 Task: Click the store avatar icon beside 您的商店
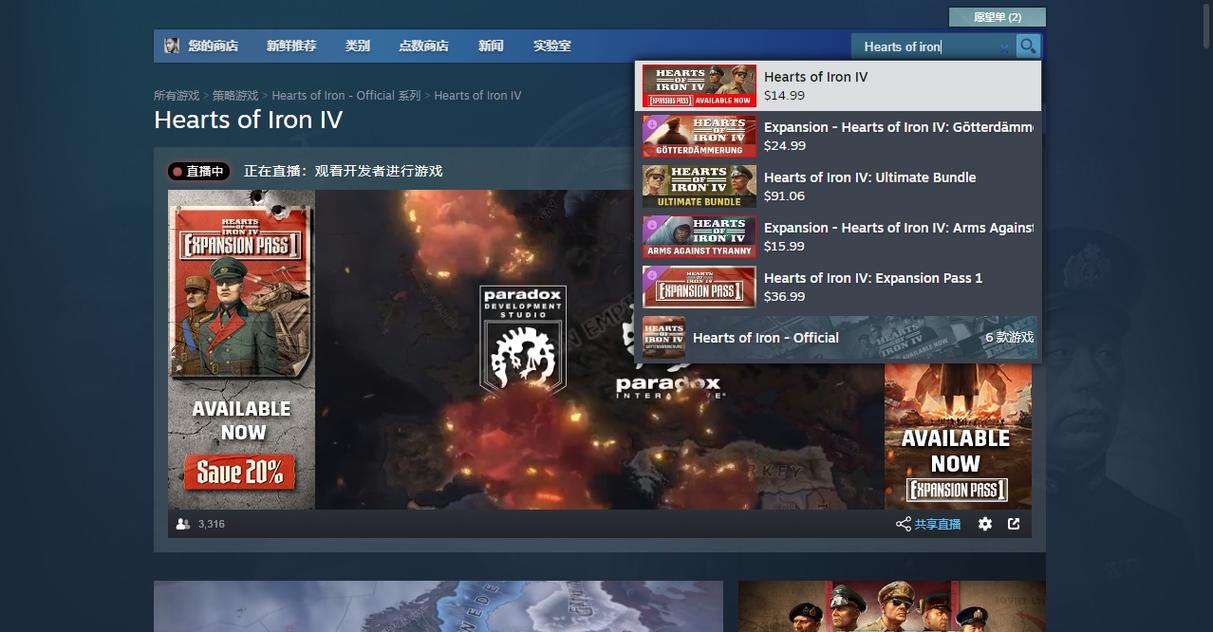point(172,46)
